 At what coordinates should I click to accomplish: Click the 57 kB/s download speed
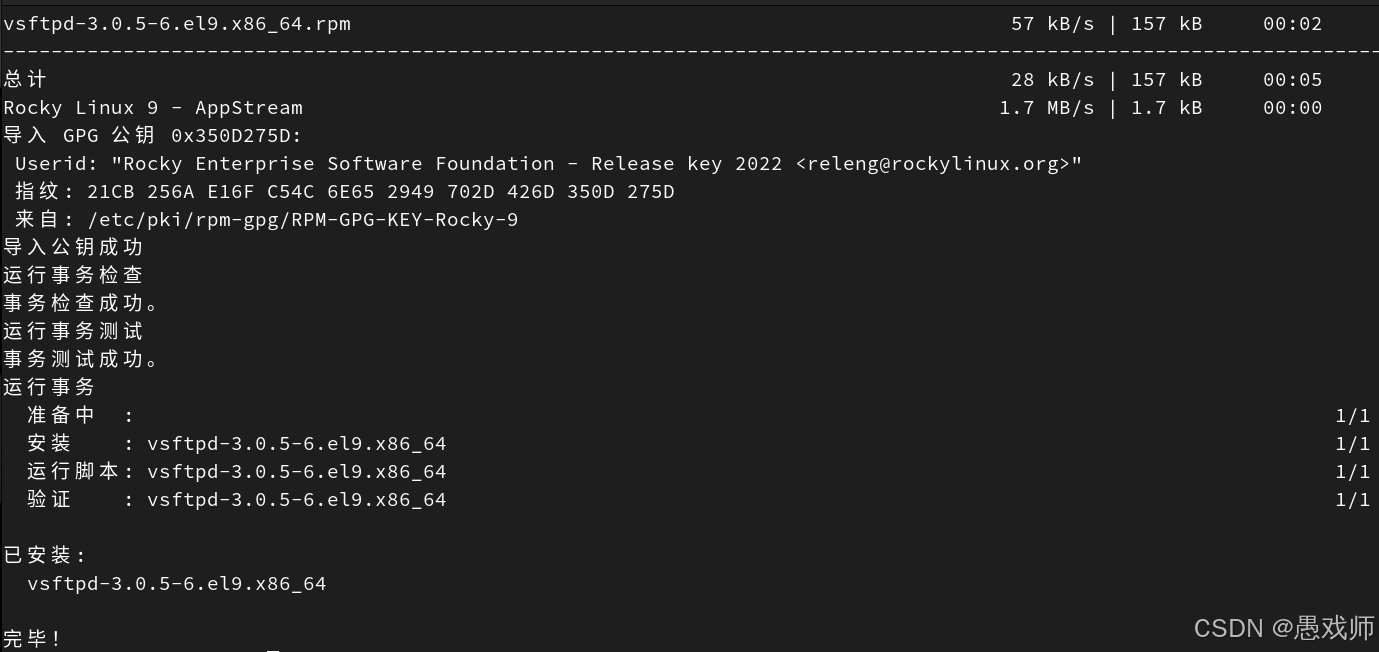point(1053,24)
